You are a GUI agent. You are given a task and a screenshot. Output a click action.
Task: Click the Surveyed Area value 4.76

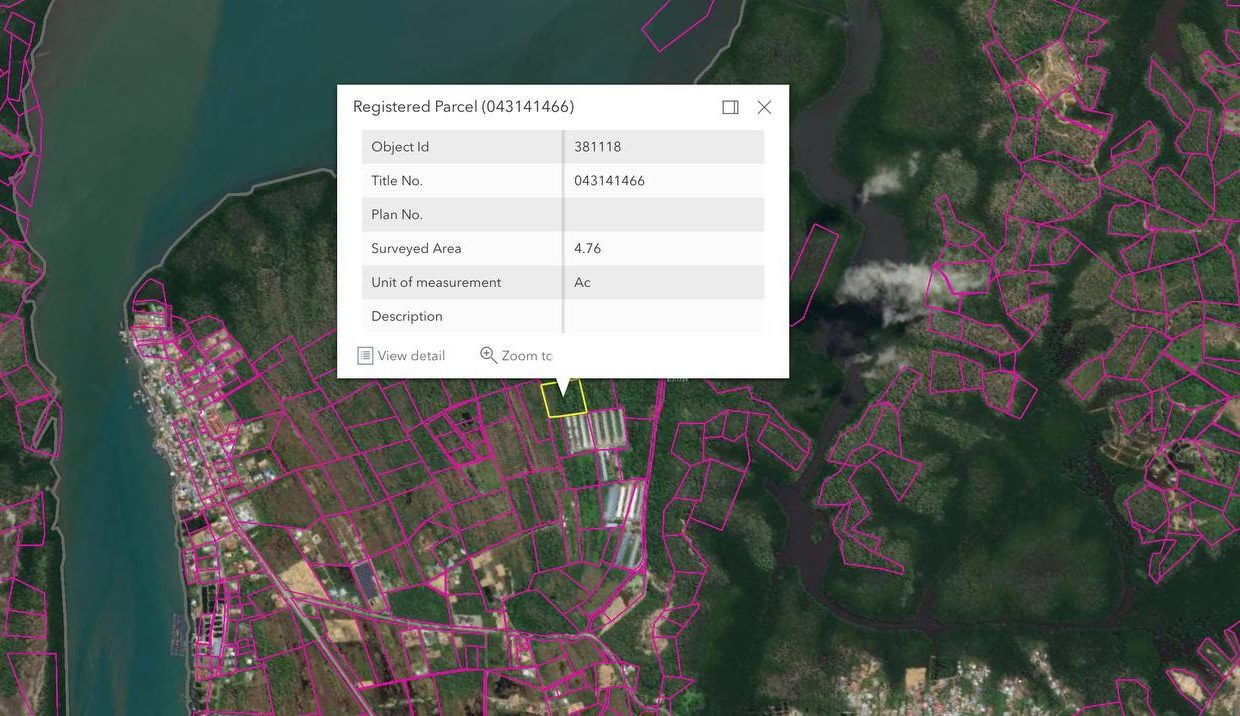coord(588,249)
